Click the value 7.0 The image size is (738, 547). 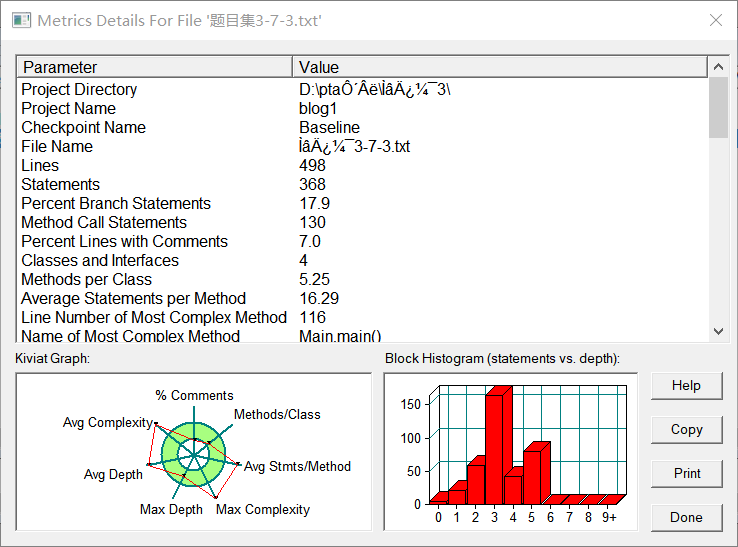[x=310, y=241]
